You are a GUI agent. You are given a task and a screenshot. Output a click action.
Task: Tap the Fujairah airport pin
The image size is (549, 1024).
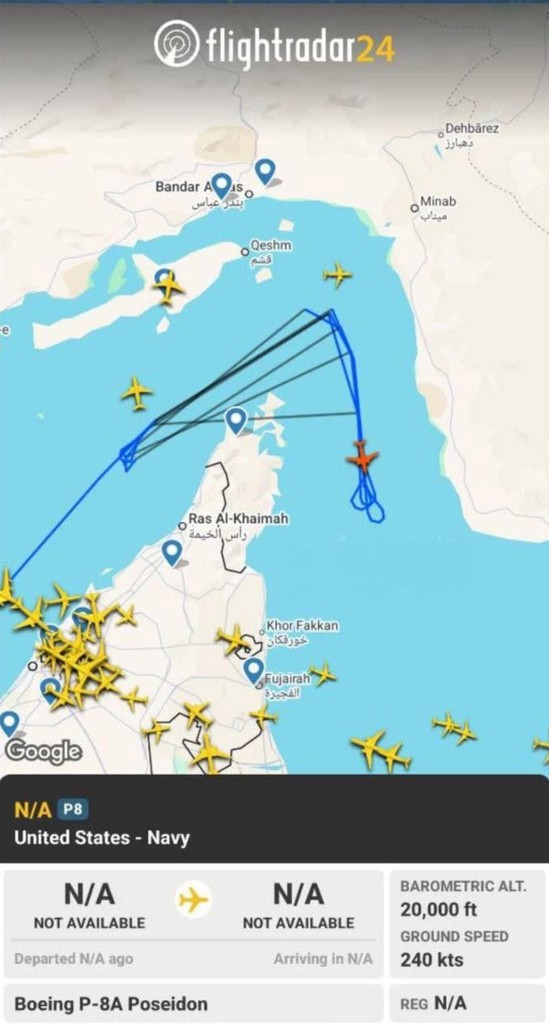(x=254, y=671)
